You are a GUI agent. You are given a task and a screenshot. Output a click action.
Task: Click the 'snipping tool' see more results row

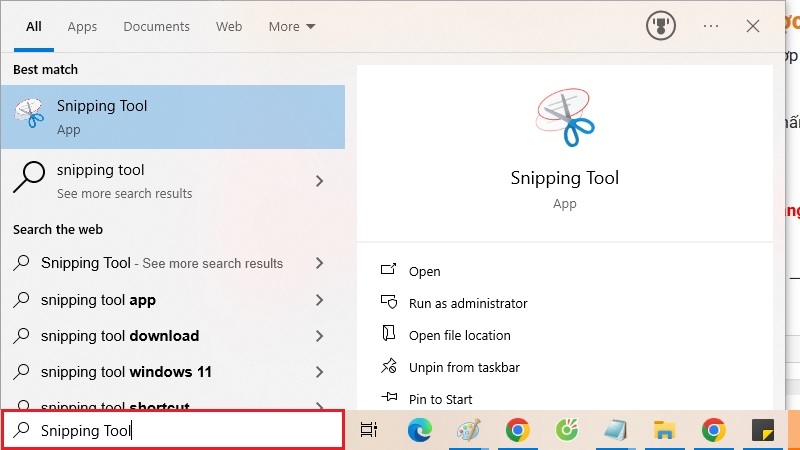[x=173, y=181]
